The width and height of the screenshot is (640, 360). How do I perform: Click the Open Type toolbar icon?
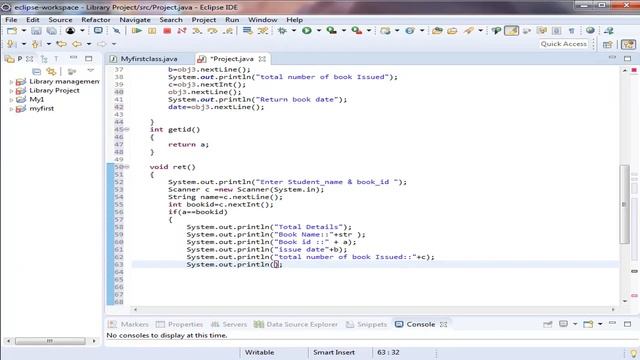pos(437,31)
